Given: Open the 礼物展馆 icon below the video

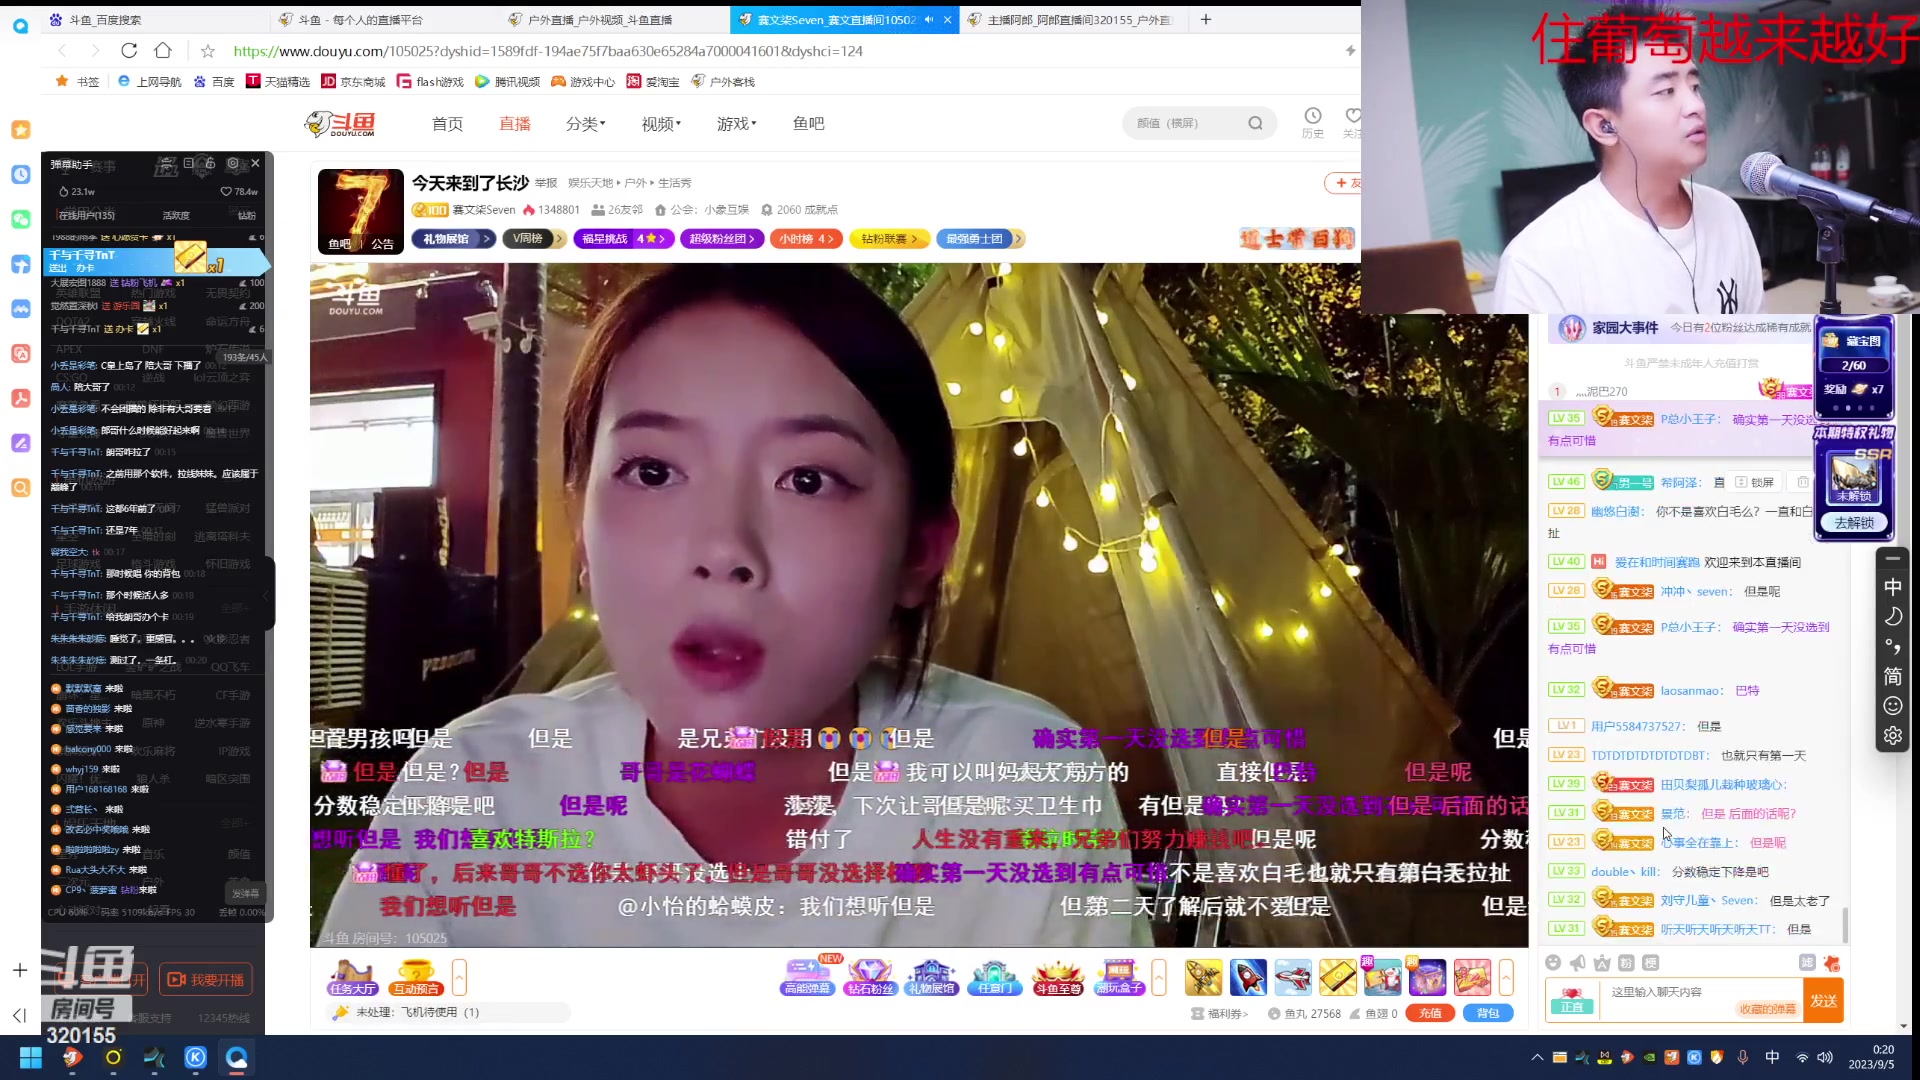Looking at the screenshot, I should [x=932, y=977].
